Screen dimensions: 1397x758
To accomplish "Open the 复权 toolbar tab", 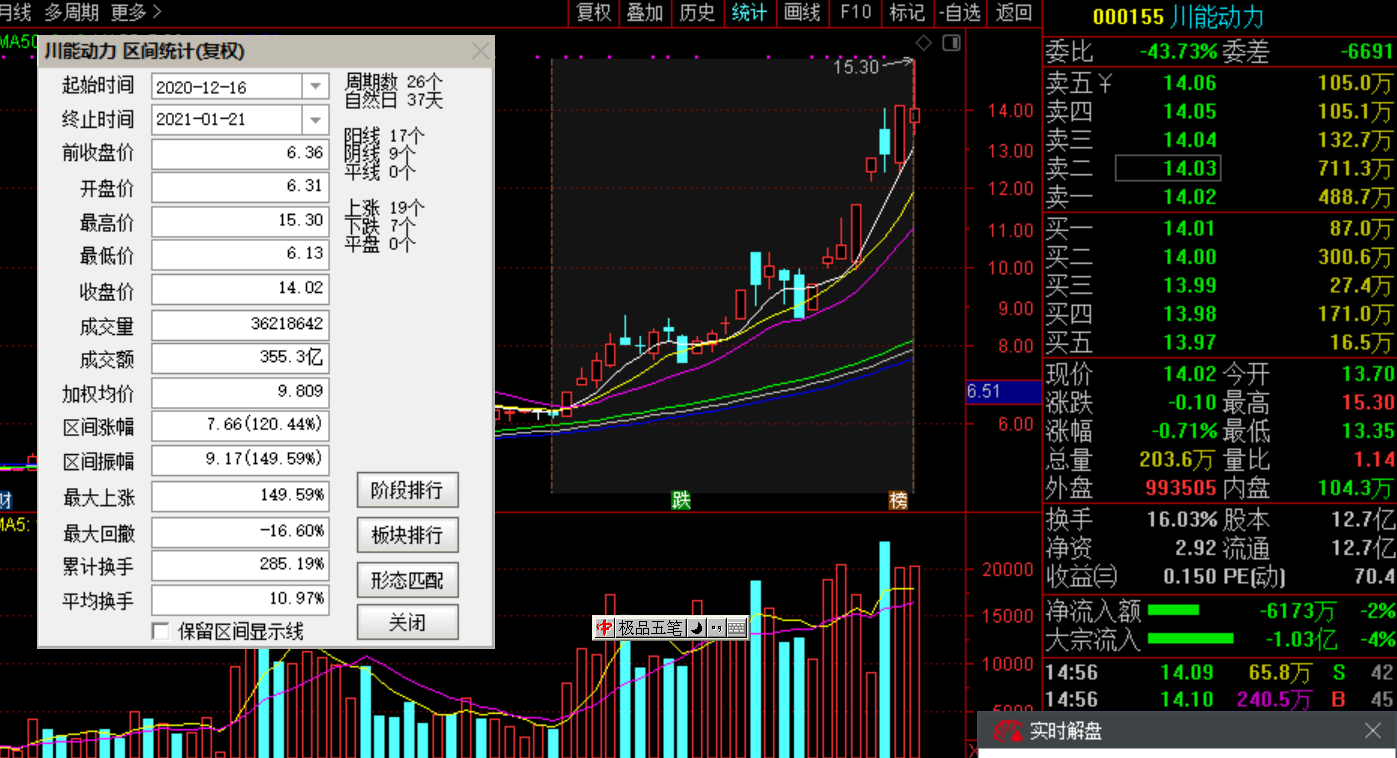I will click(x=594, y=12).
